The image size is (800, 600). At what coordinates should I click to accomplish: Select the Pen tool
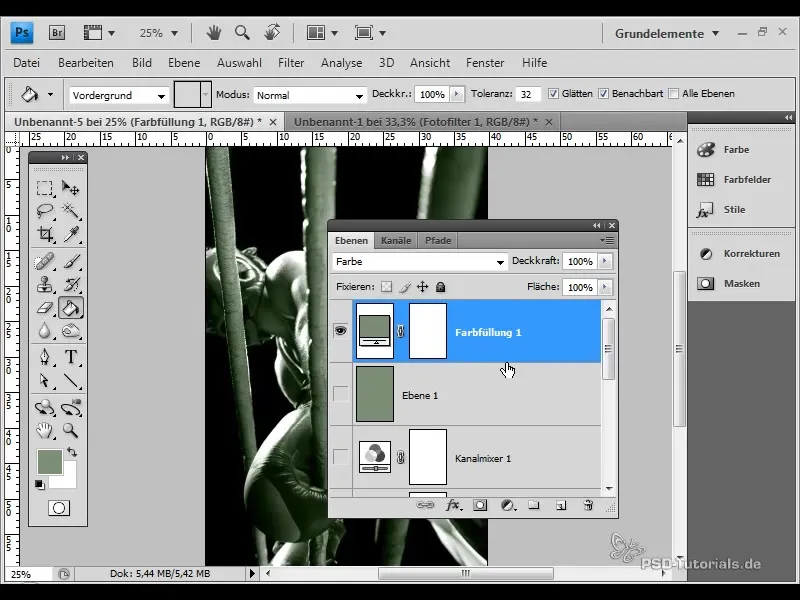click(x=45, y=357)
